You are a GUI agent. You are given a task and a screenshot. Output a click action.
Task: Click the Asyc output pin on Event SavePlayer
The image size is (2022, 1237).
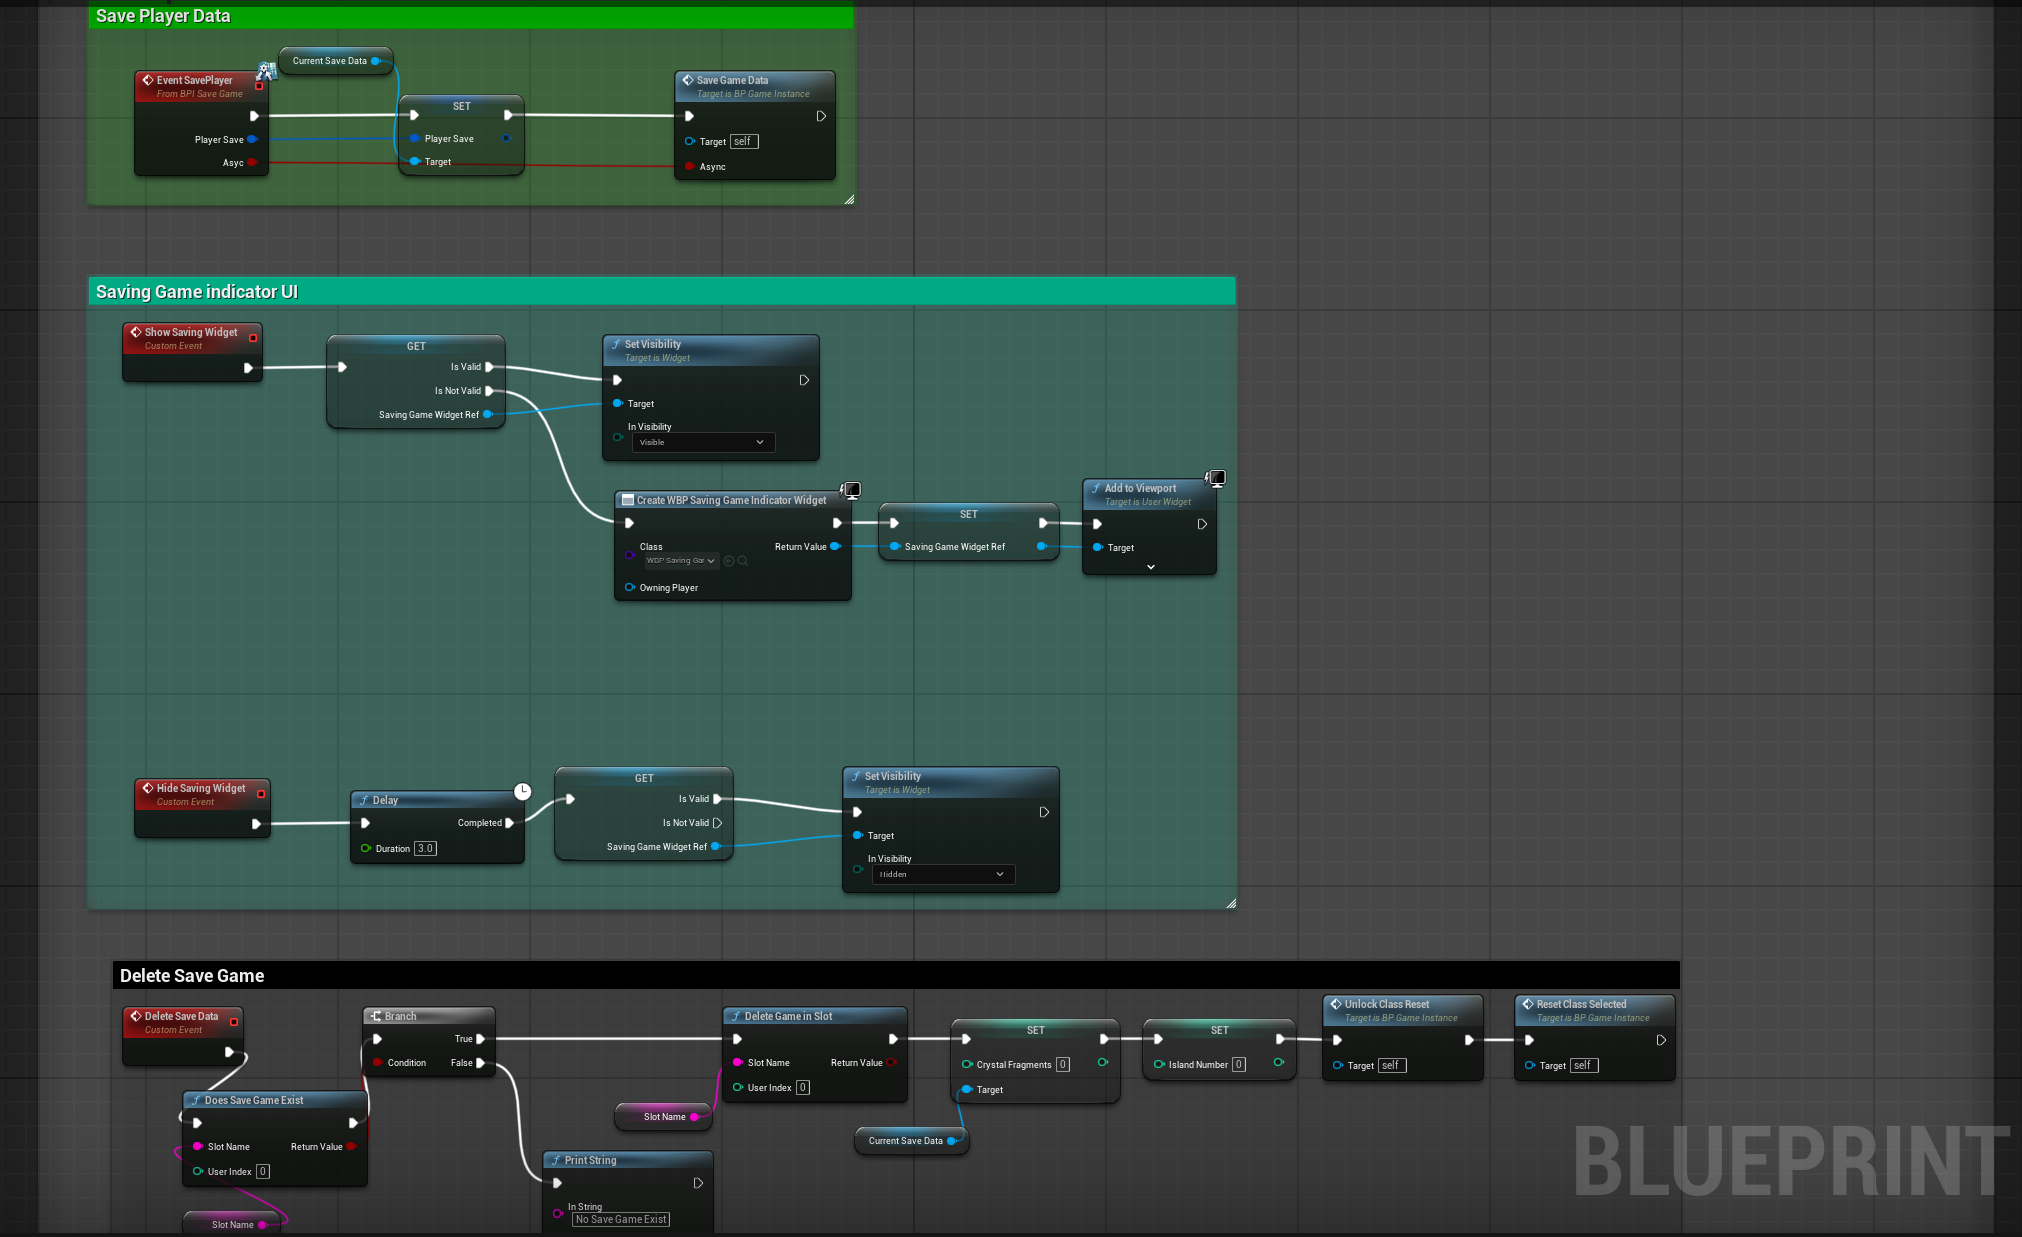tap(252, 163)
